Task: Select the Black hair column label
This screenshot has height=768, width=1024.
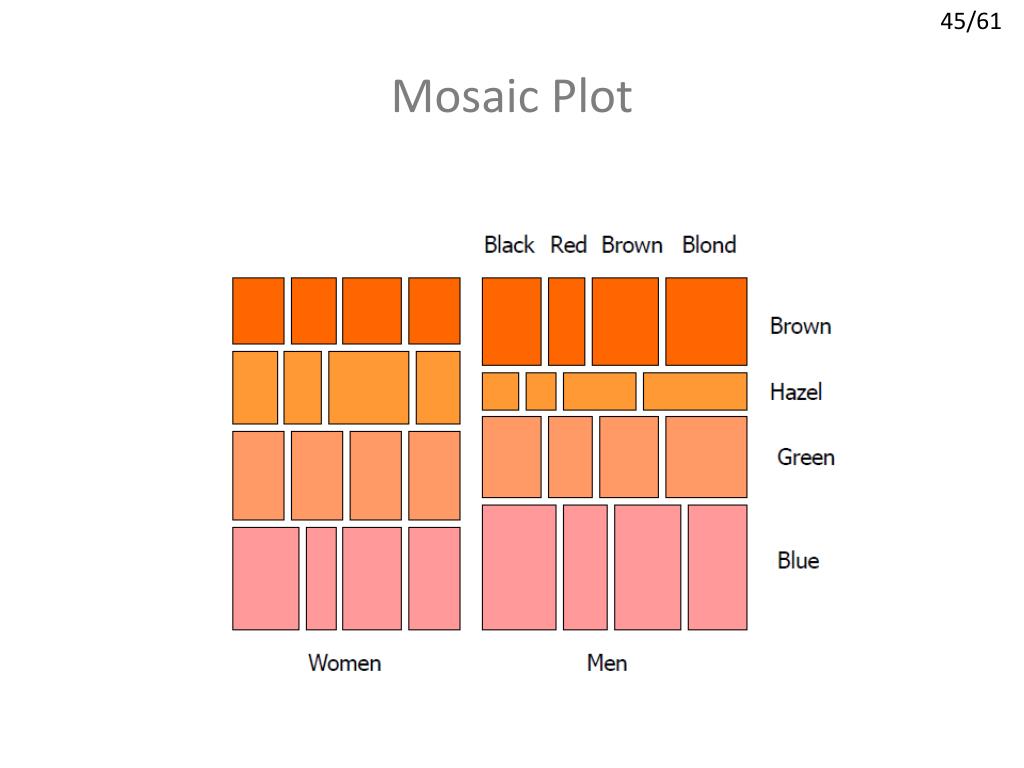Action: [509, 245]
